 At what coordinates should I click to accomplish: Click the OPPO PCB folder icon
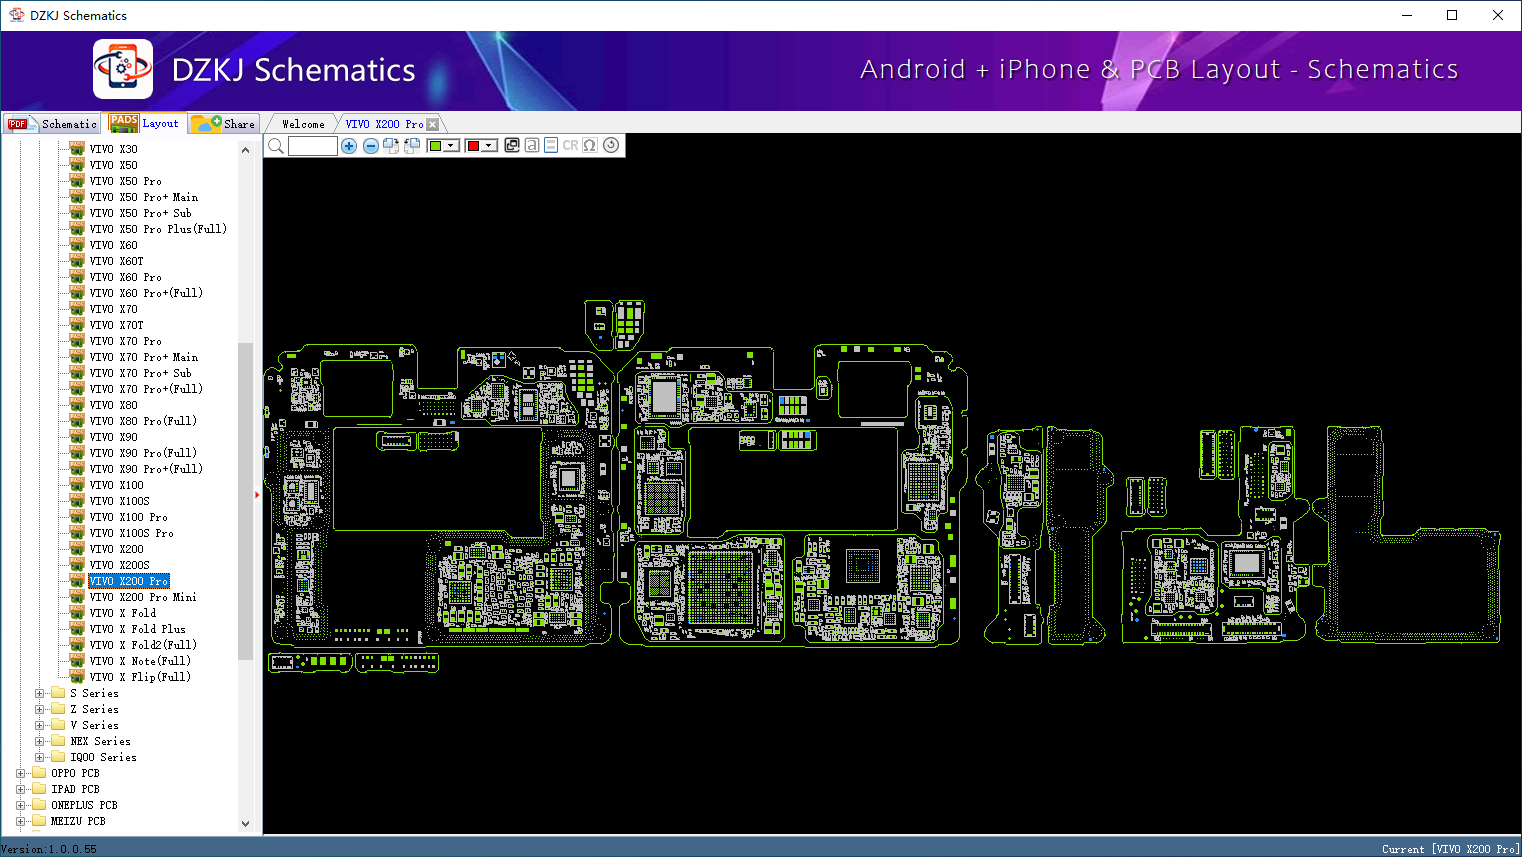(39, 772)
